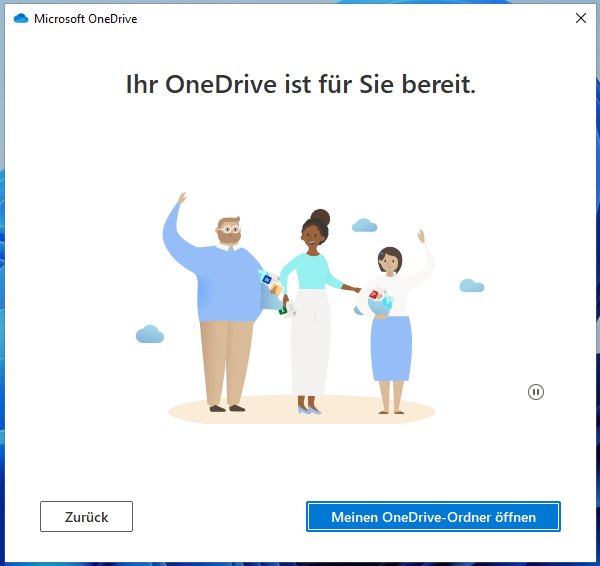Viewport: 600px width, 566px height.
Task: Click the heading Ihr OneDrive ist für Sie bereit
Action: click(301, 84)
